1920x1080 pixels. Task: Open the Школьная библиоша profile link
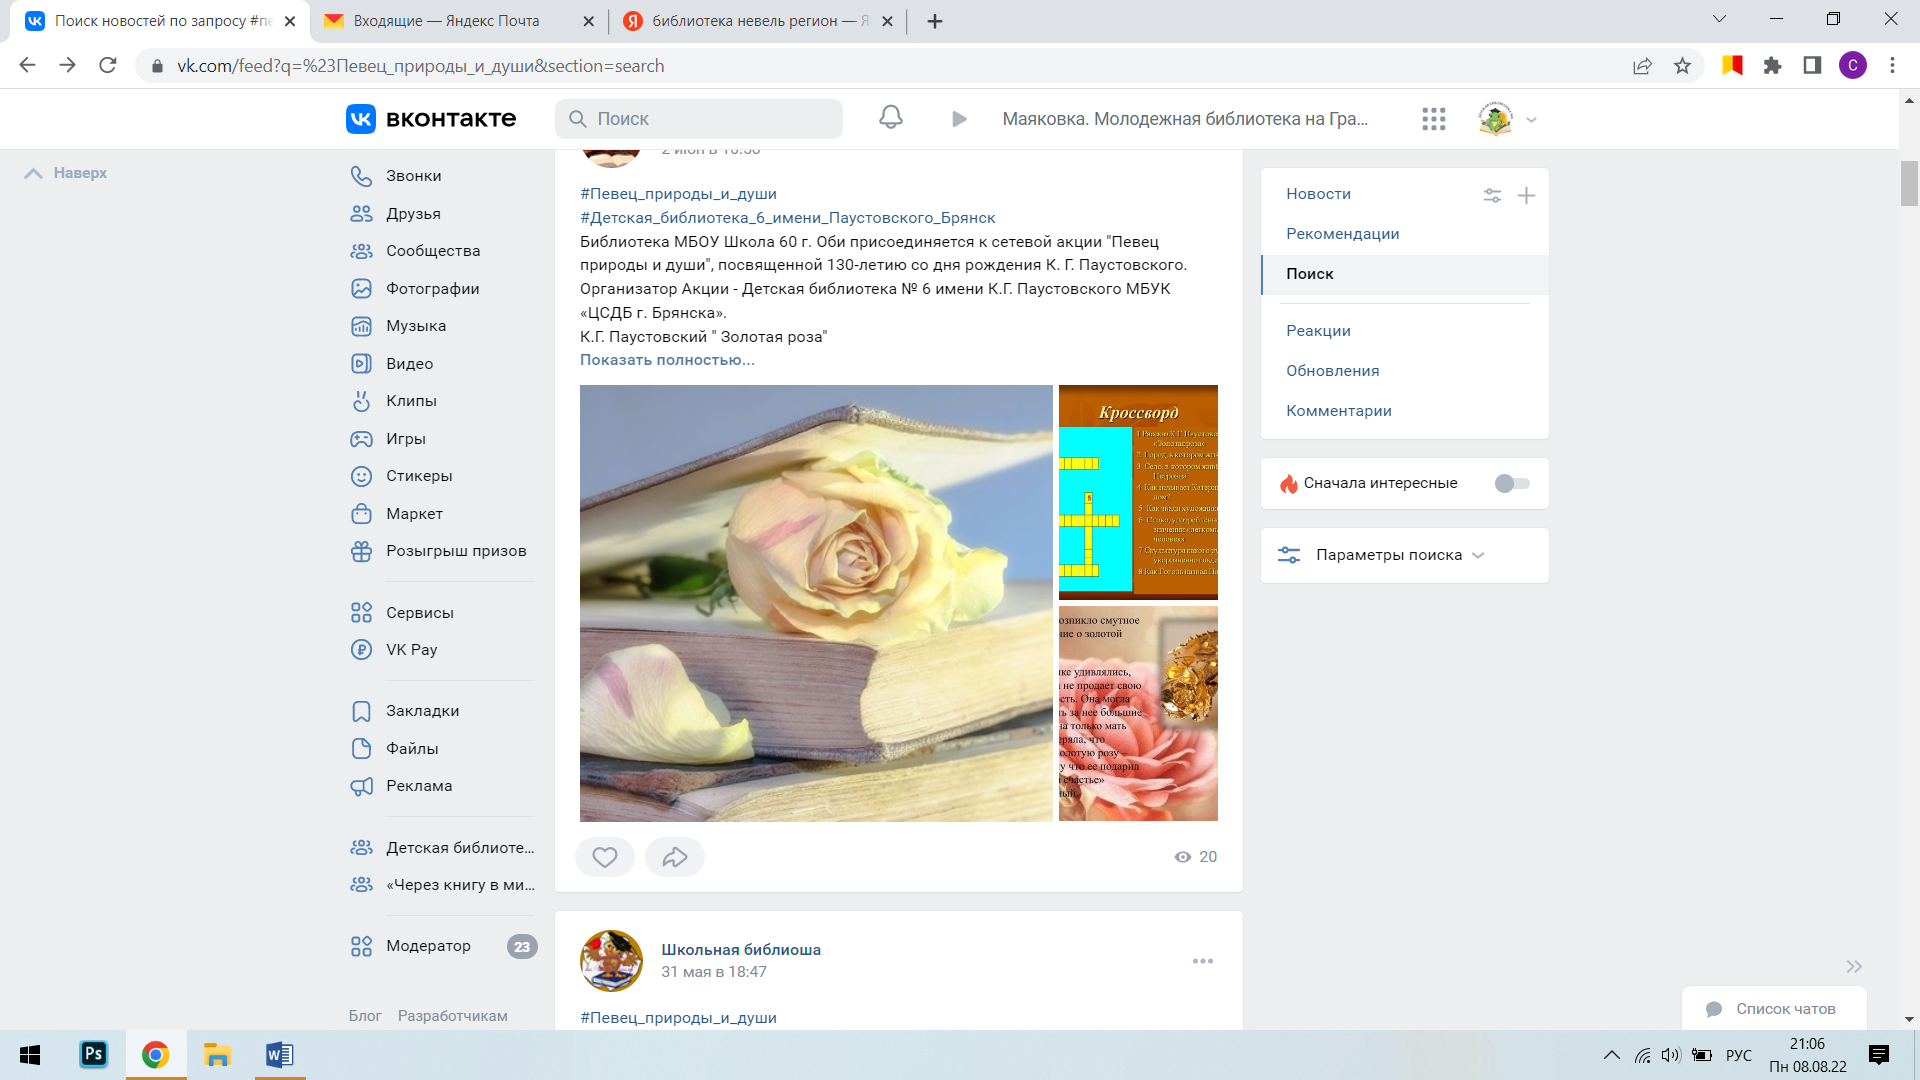(740, 950)
